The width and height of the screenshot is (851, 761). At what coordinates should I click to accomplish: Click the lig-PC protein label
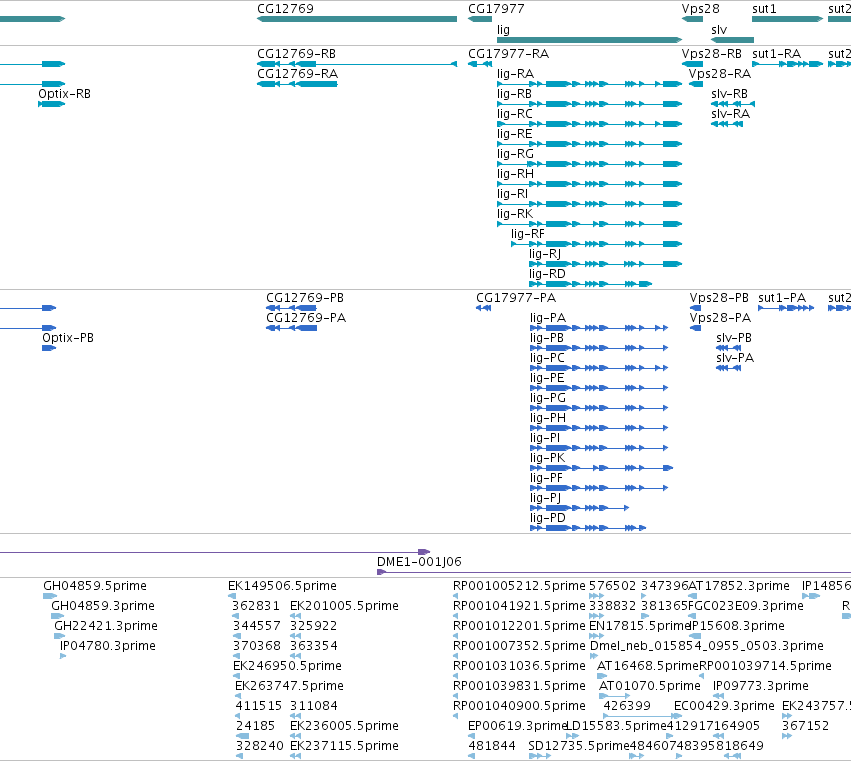pos(548,358)
